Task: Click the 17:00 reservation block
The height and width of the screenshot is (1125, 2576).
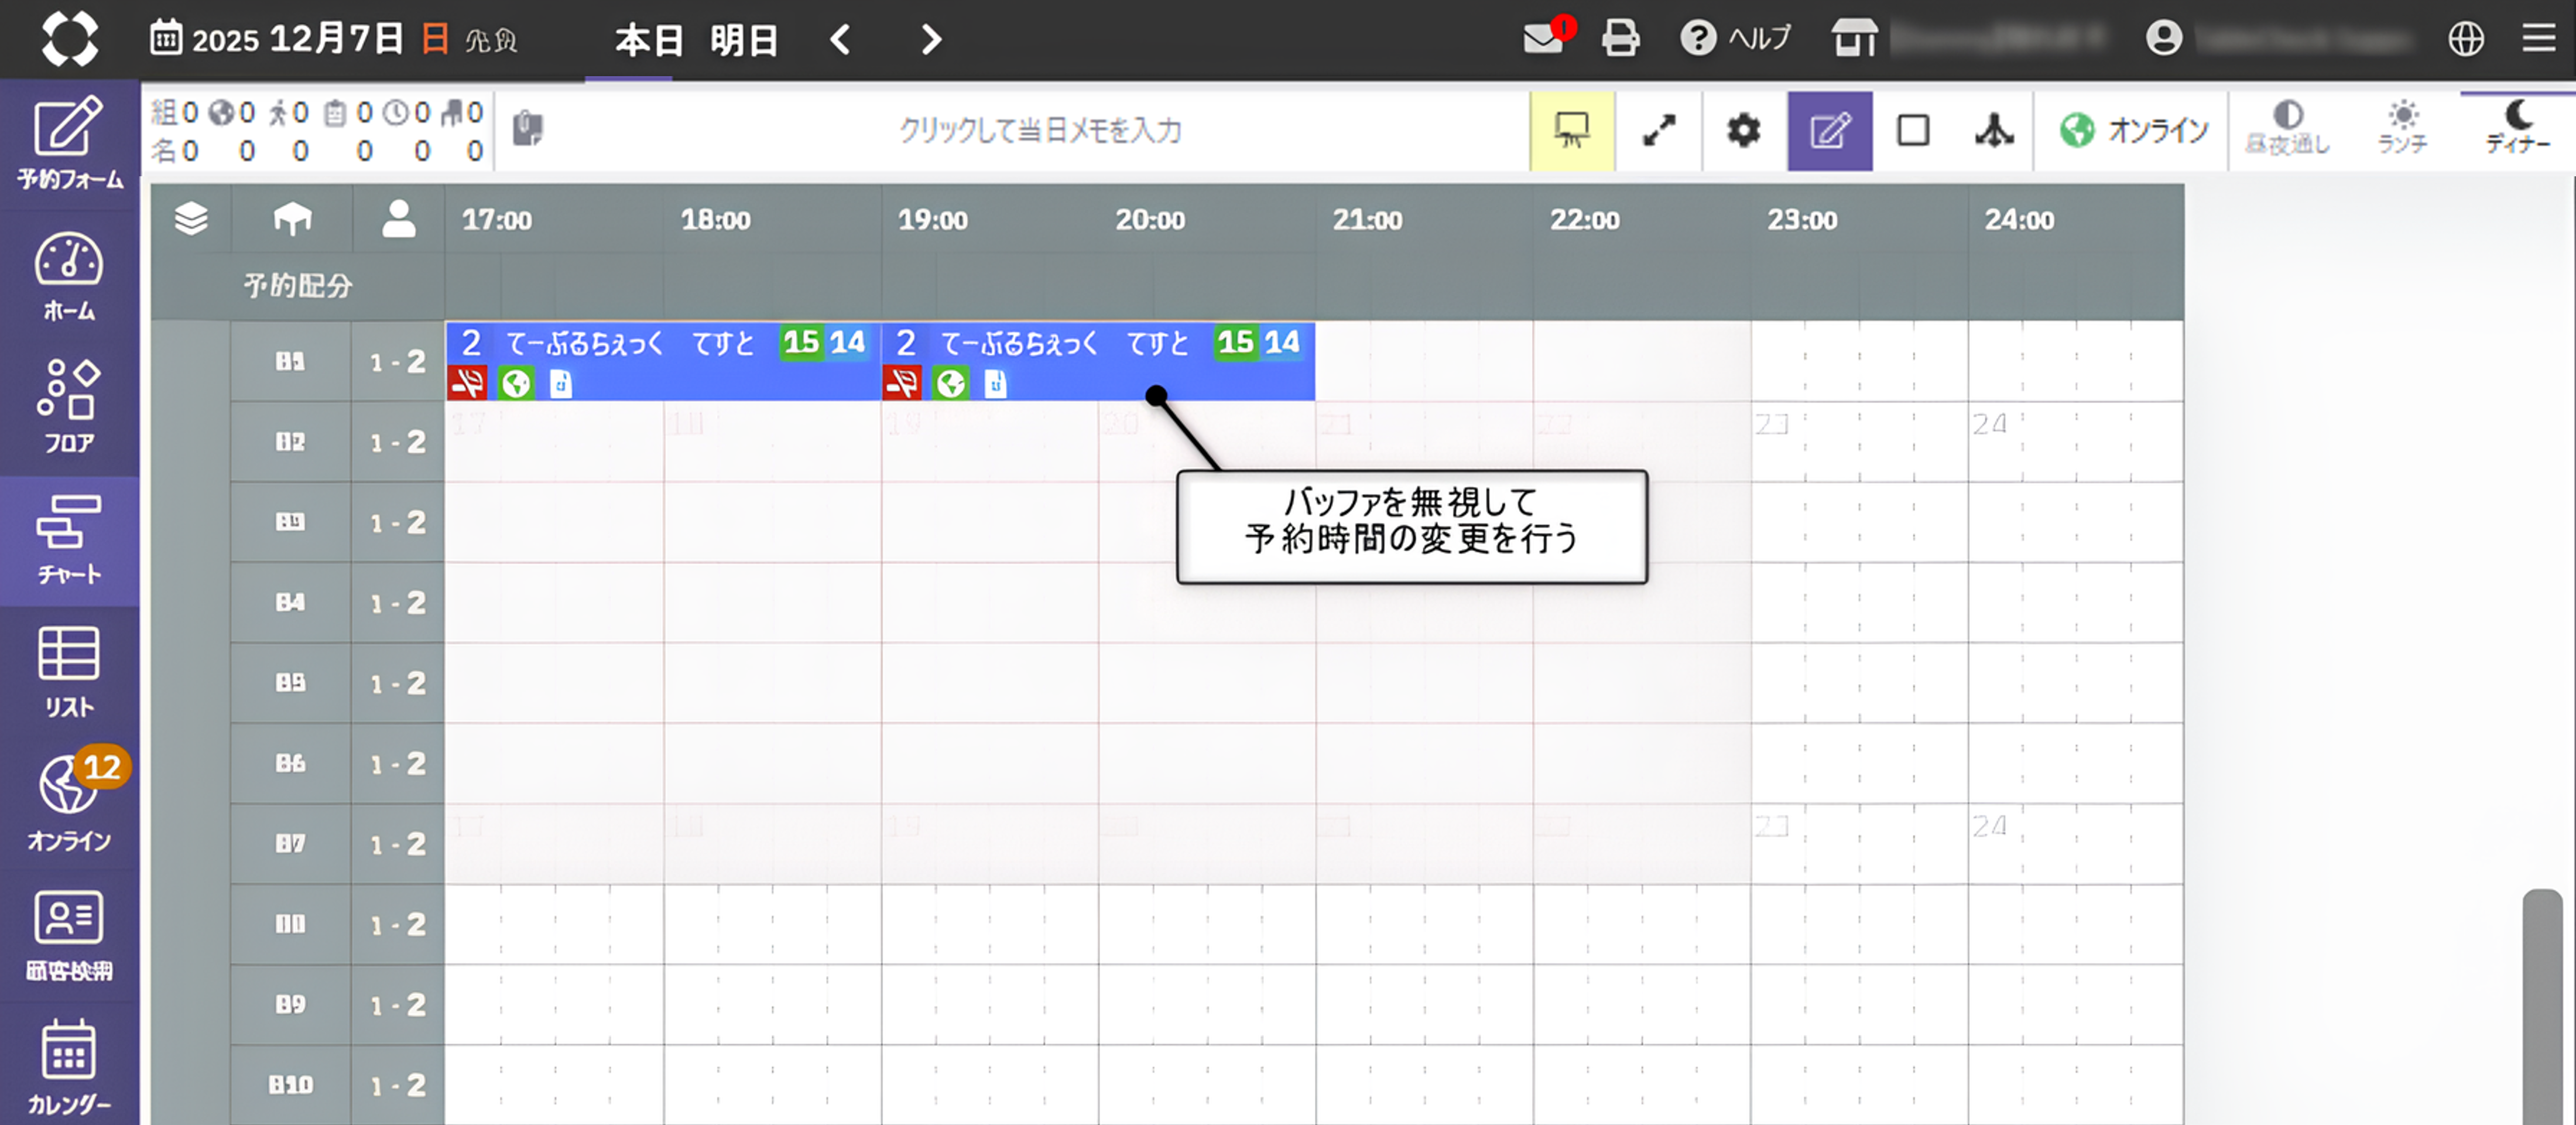Action: click(663, 361)
